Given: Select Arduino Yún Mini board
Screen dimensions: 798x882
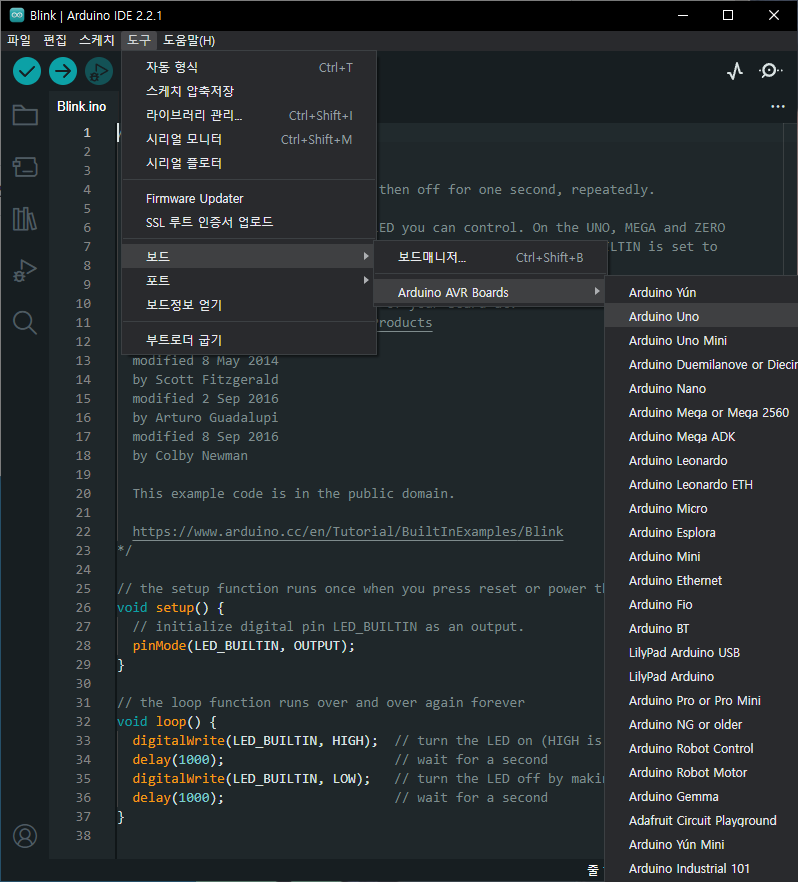Looking at the screenshot, I should tap(701, 845).
